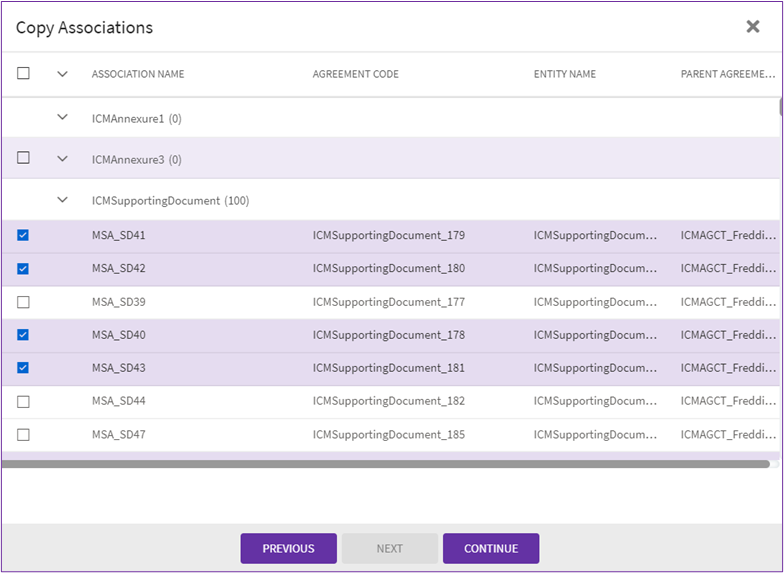Sort by Association Name column header

[x=138, y=74]
